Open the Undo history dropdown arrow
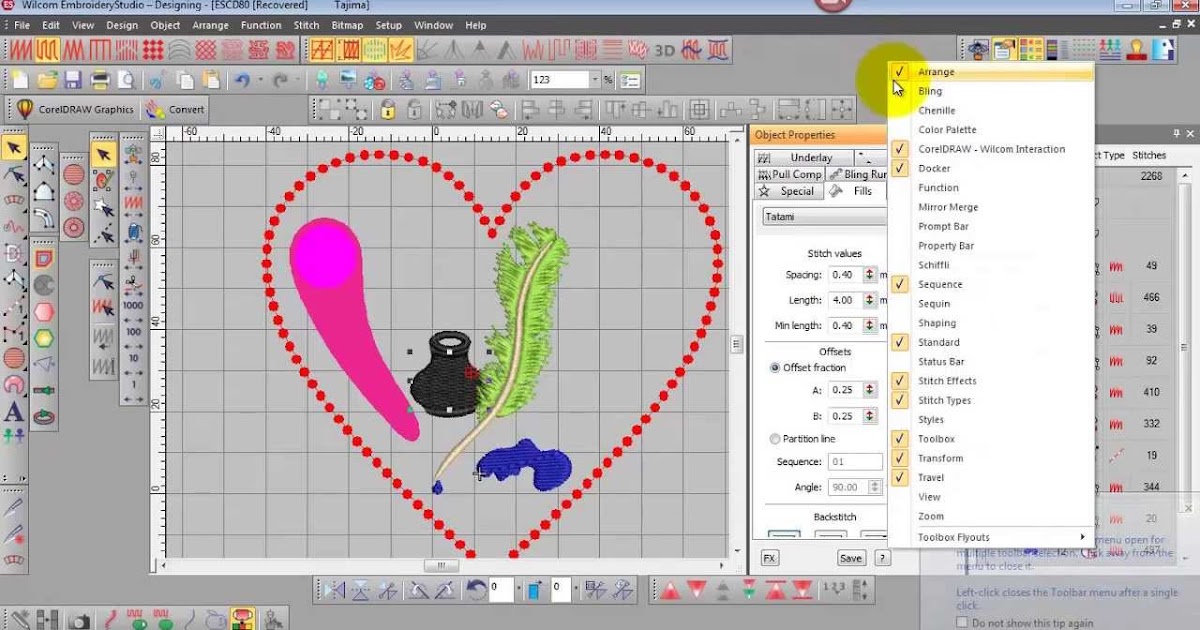1200x630 pixels. [x=260, y=80]
